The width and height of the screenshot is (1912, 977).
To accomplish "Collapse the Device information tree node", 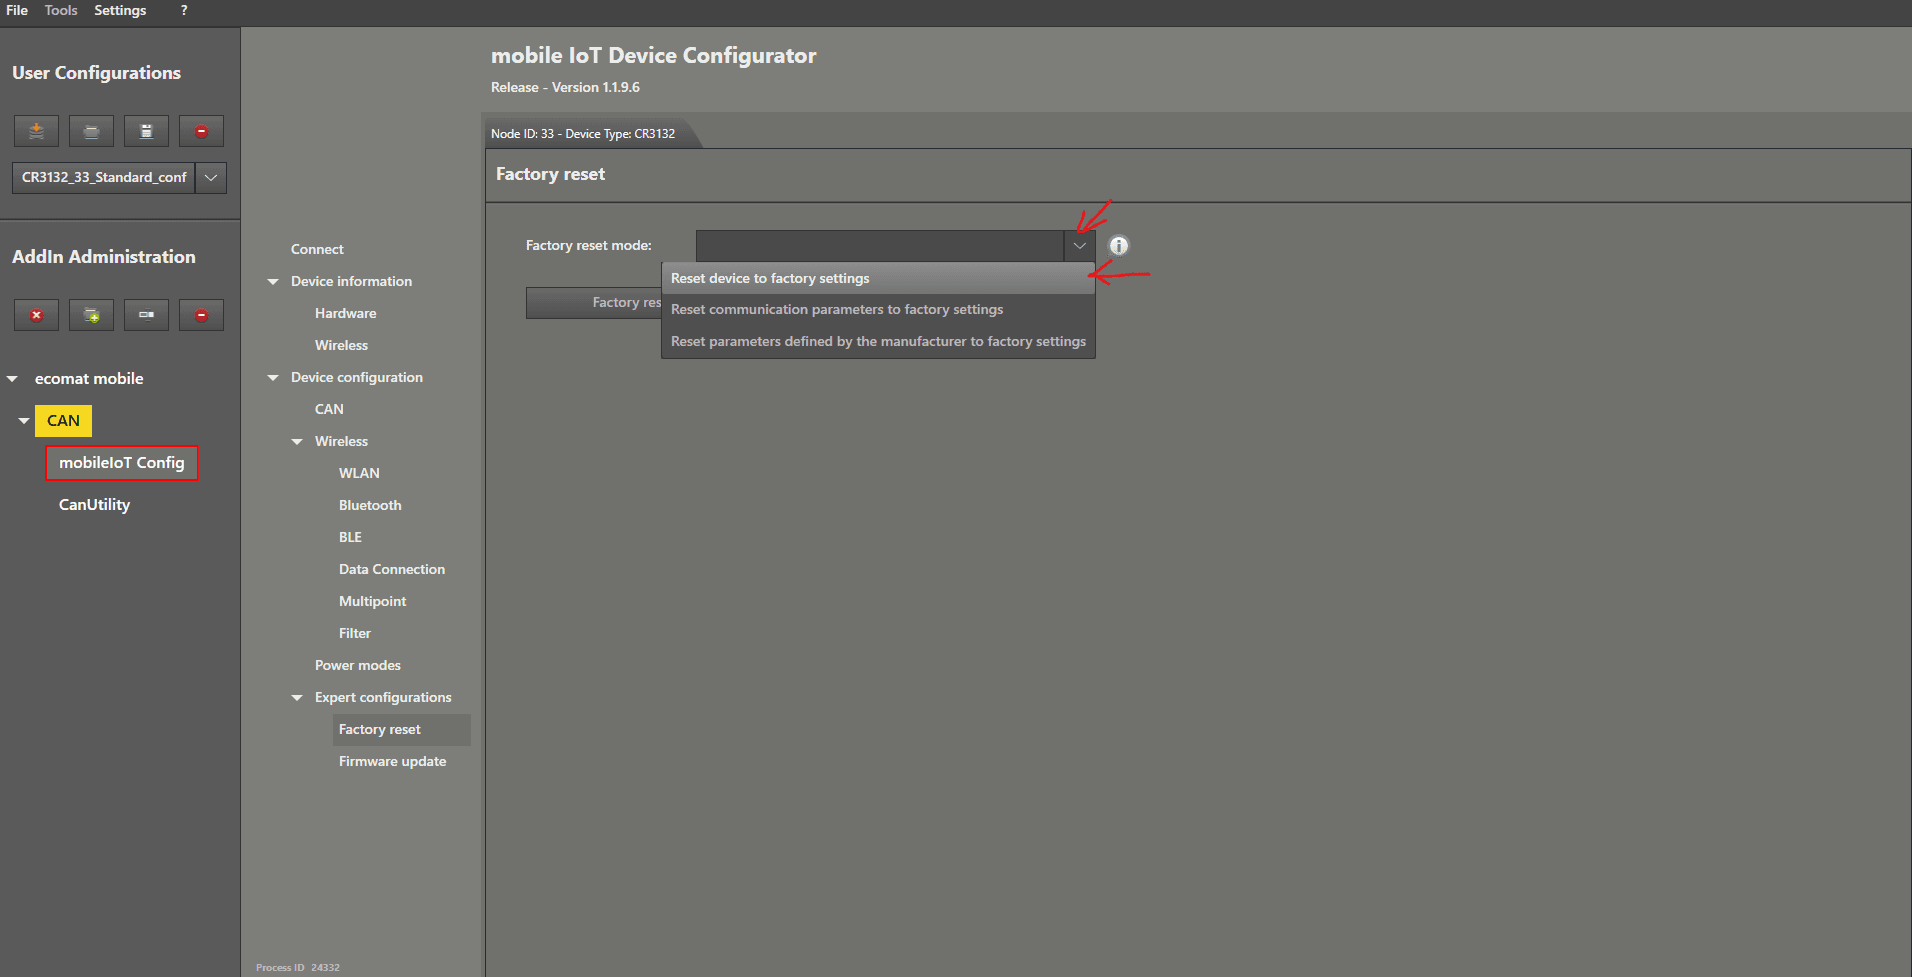I will [273, 282].
